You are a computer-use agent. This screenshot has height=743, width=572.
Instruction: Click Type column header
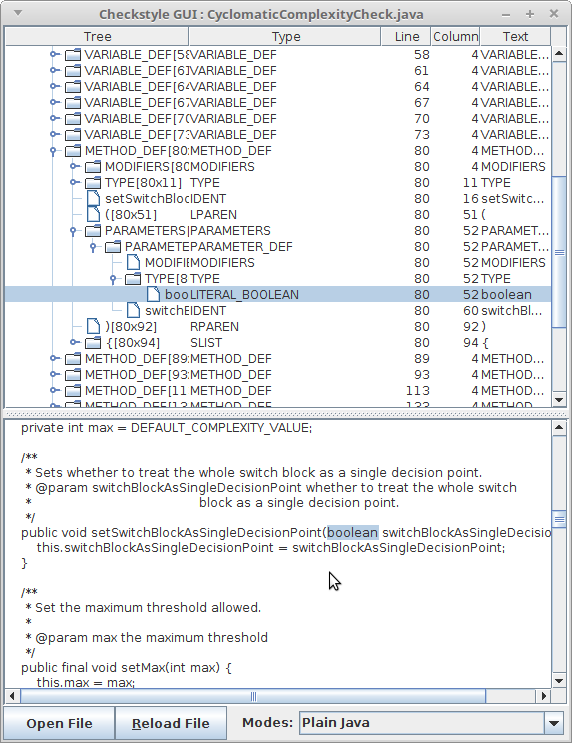tap(285, 36)
